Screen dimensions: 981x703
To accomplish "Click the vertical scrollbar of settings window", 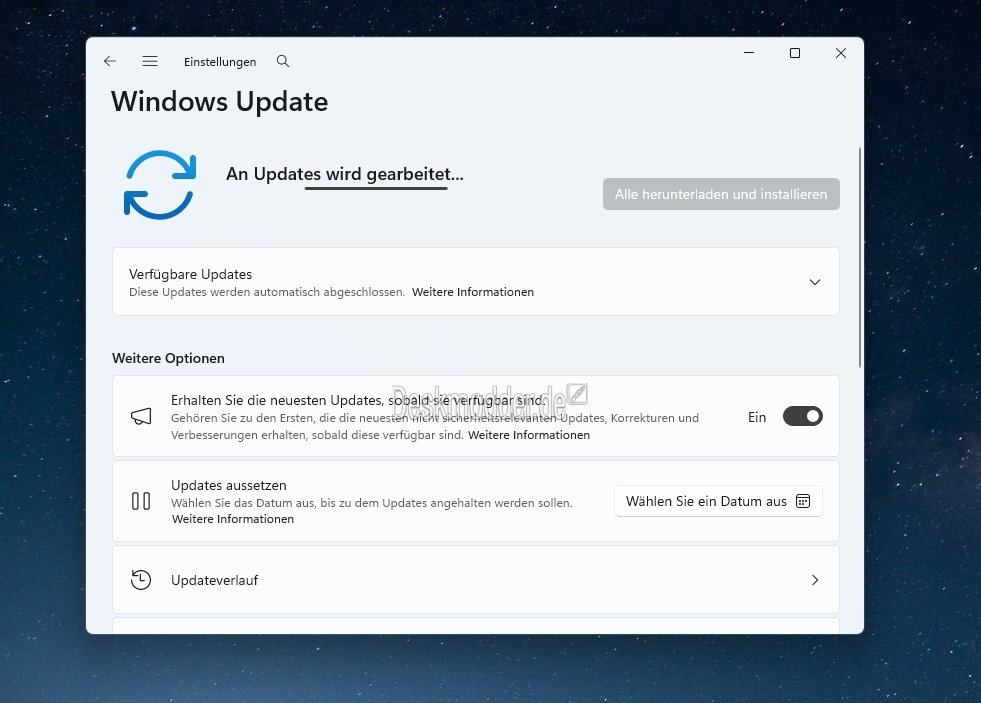I will pos(860,257).
